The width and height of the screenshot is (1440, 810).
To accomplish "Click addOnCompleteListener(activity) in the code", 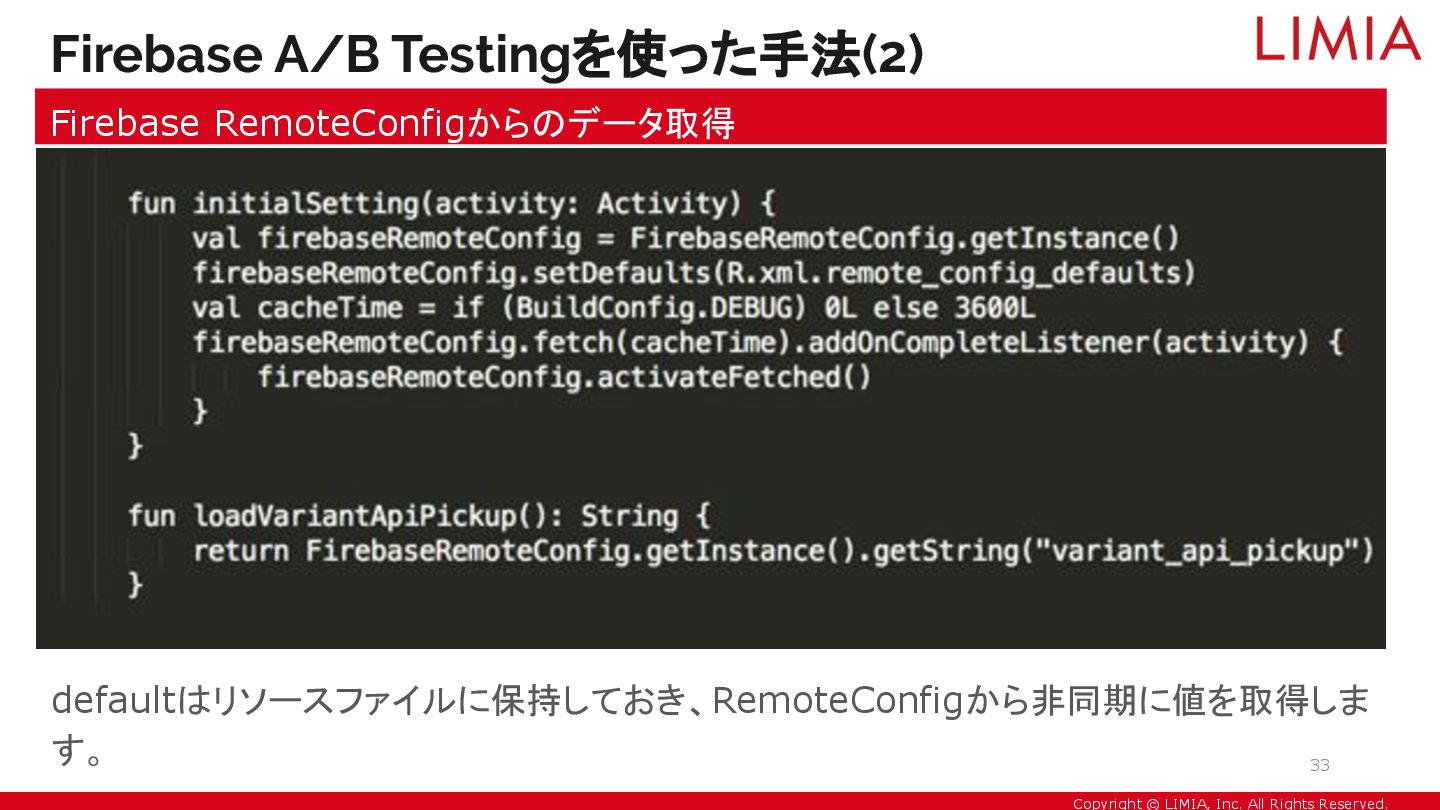I will [1058, 342].
